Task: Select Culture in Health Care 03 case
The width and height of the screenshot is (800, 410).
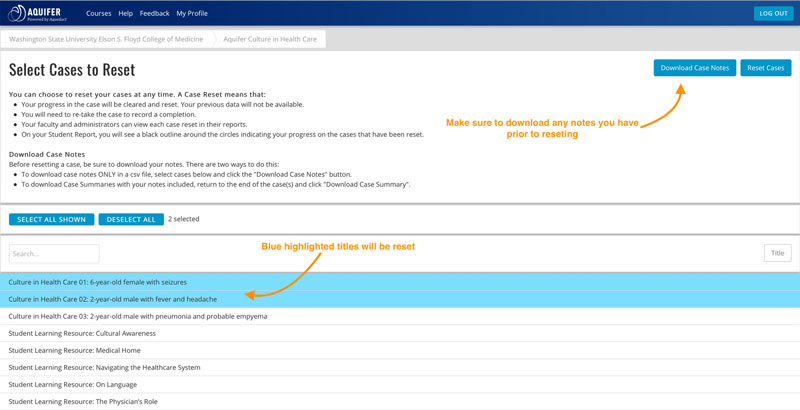Action: click(x=137, y=316)
